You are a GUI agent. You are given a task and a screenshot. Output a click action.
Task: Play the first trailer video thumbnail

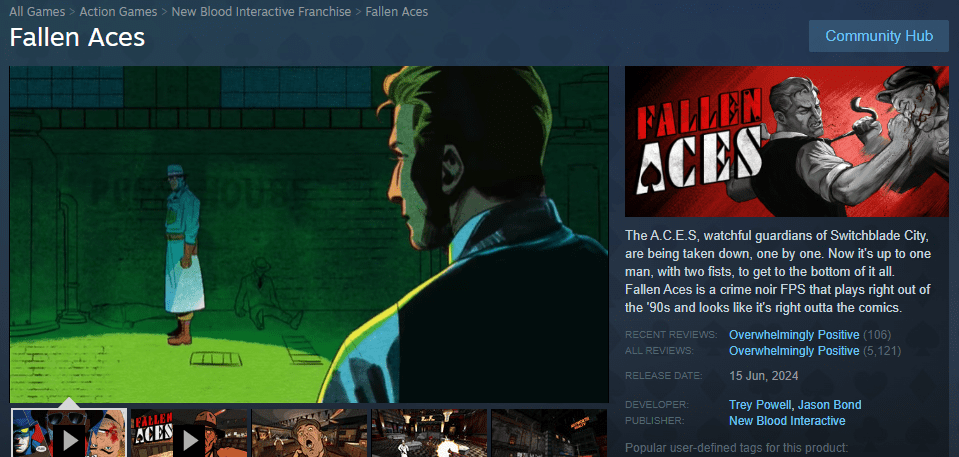(x=68, y=434)
